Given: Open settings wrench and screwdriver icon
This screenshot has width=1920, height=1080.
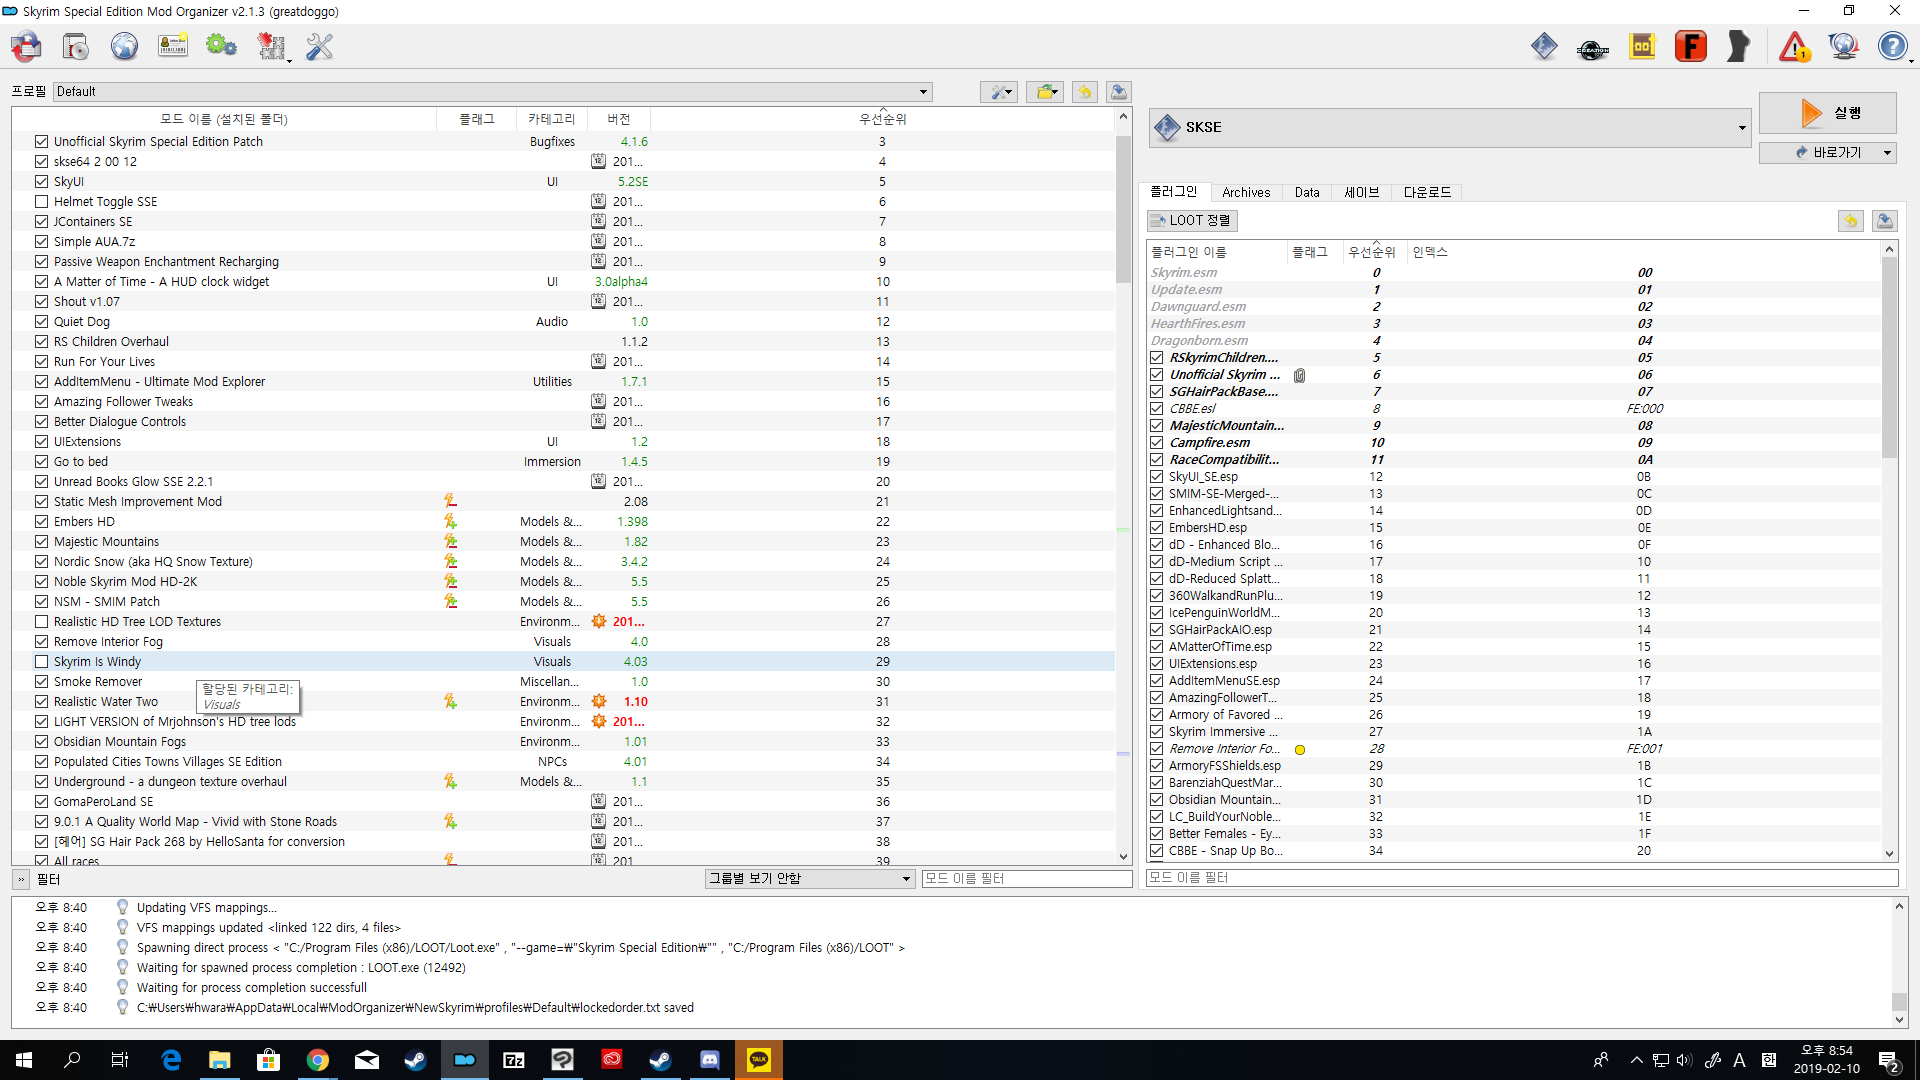Looking at the screenshot, I should pos(320,46).
